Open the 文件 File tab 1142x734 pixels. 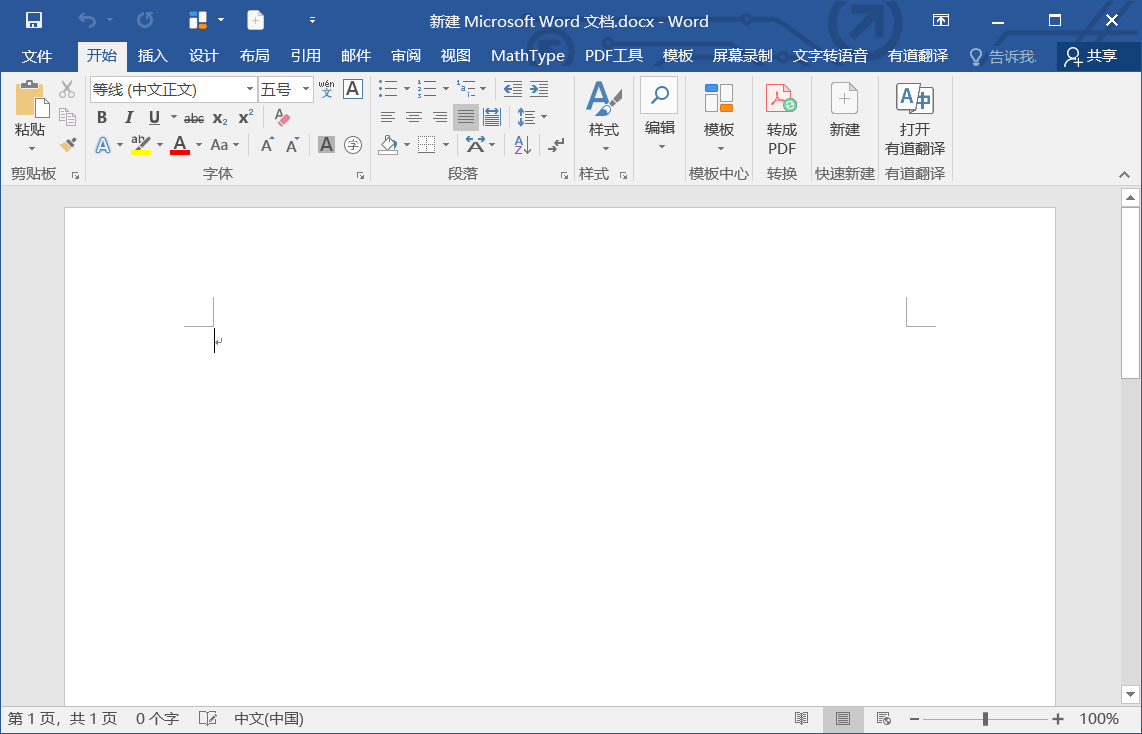coord(36,56)
